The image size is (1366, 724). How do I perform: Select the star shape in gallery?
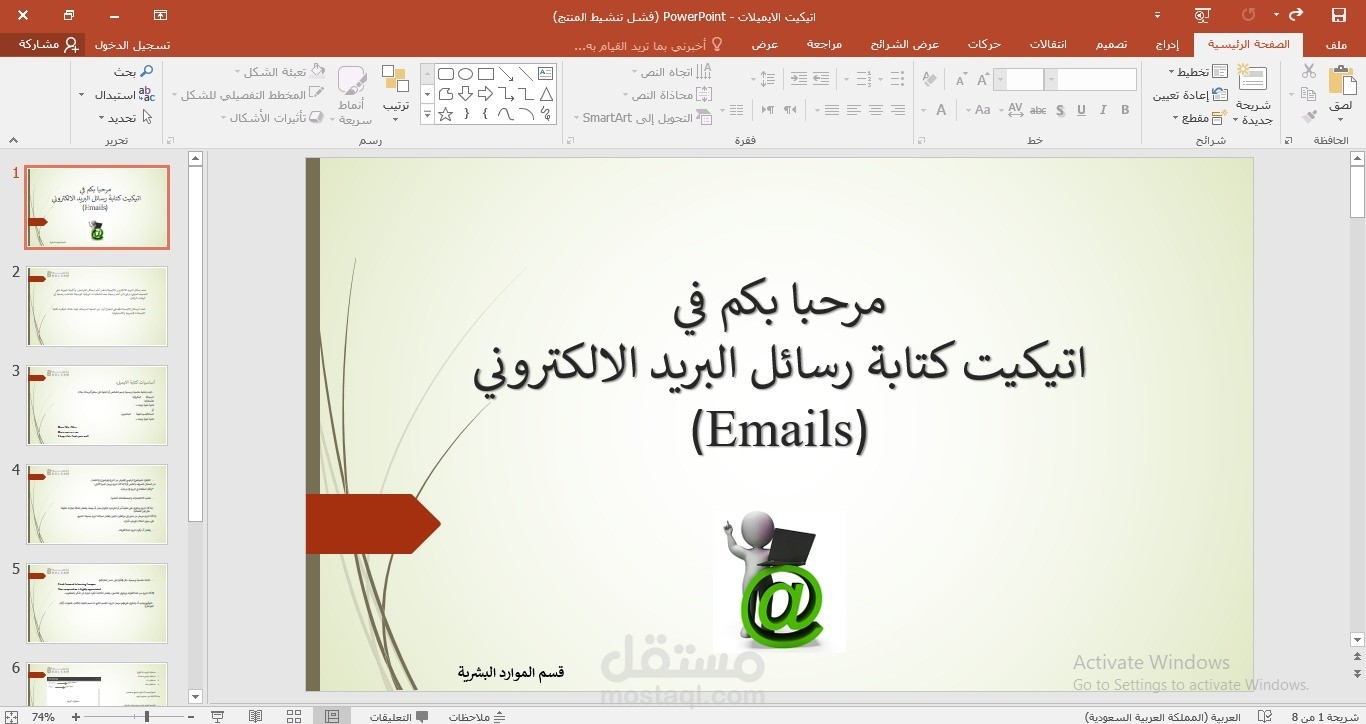pyautogui.click(x=446, y=114)
